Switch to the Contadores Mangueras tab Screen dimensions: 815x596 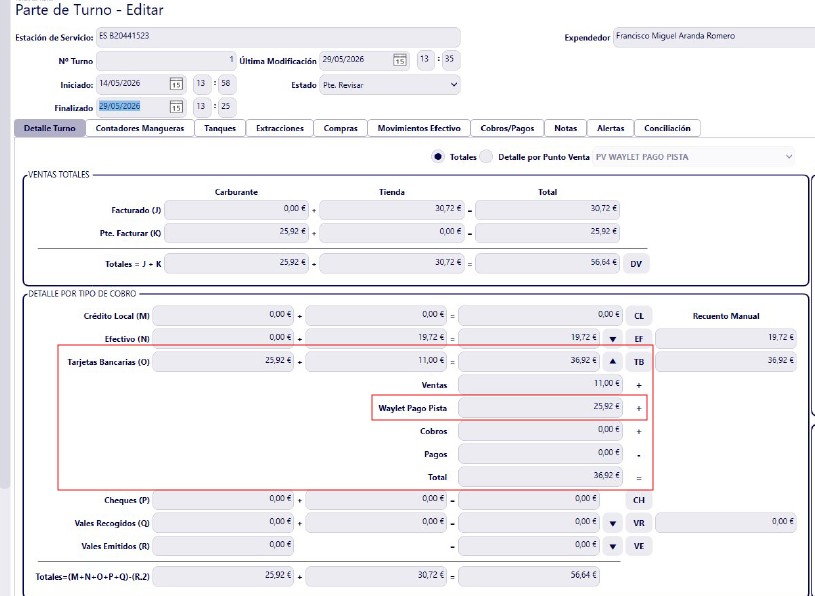140,128
